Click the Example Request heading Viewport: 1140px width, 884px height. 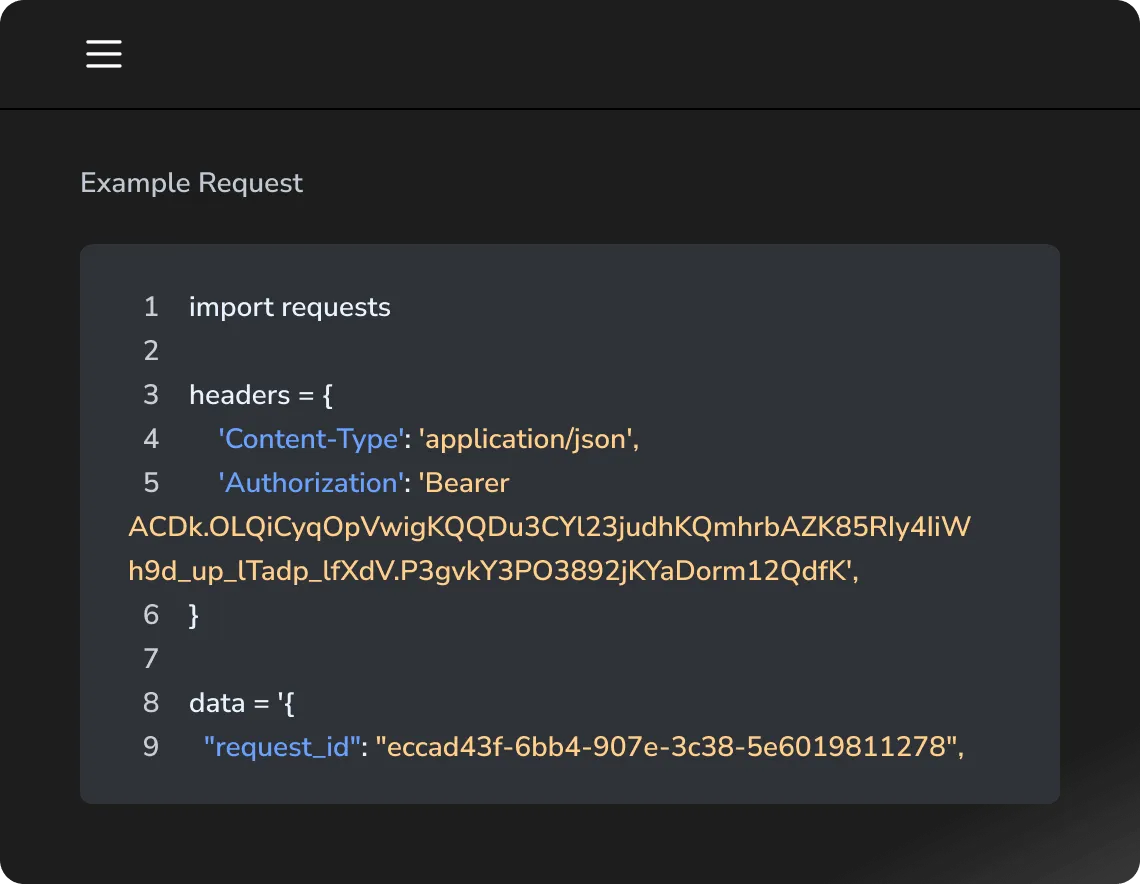coord(191,183)
